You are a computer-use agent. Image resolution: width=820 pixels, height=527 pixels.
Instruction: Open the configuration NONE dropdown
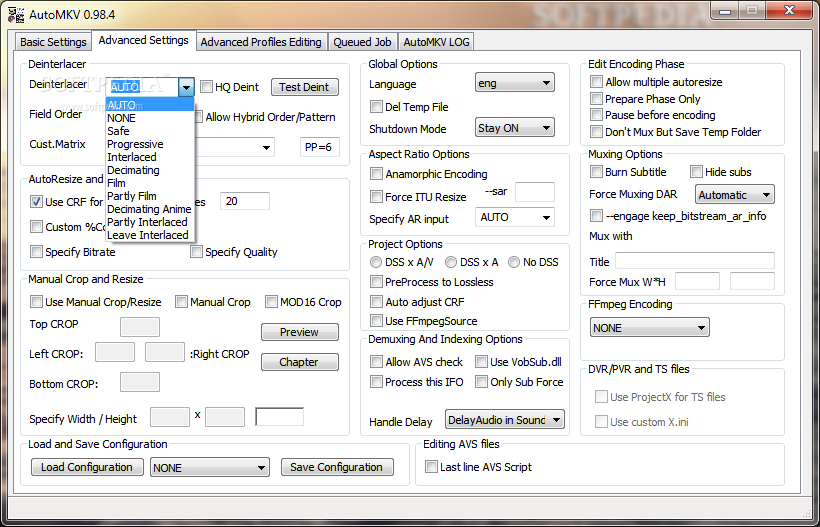(x=210, y=467)
